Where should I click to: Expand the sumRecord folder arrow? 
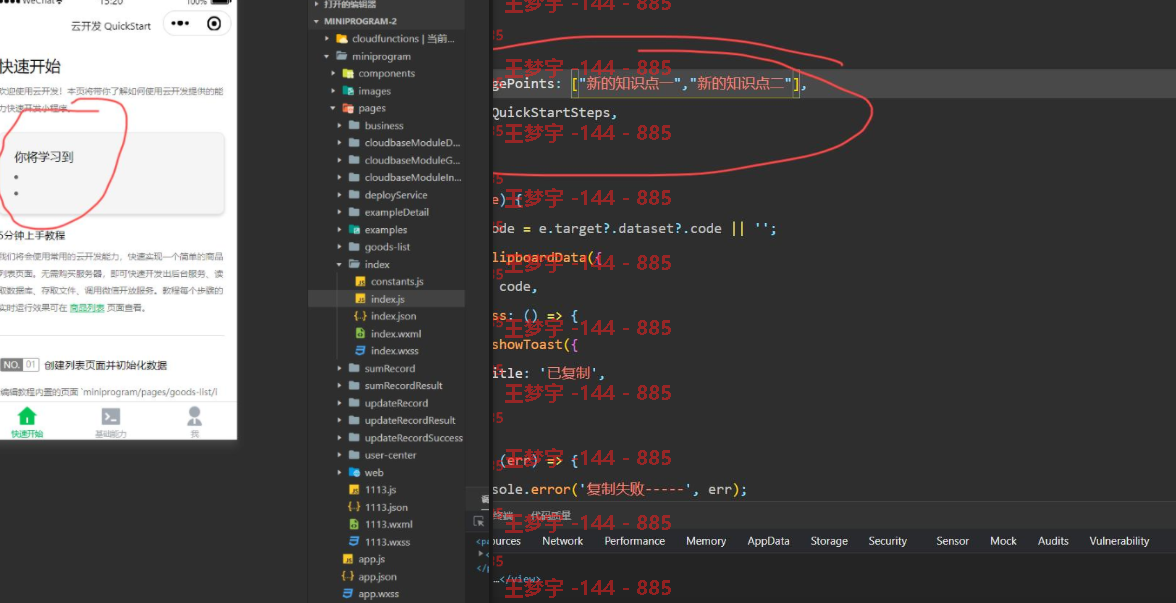coord(339,368)
